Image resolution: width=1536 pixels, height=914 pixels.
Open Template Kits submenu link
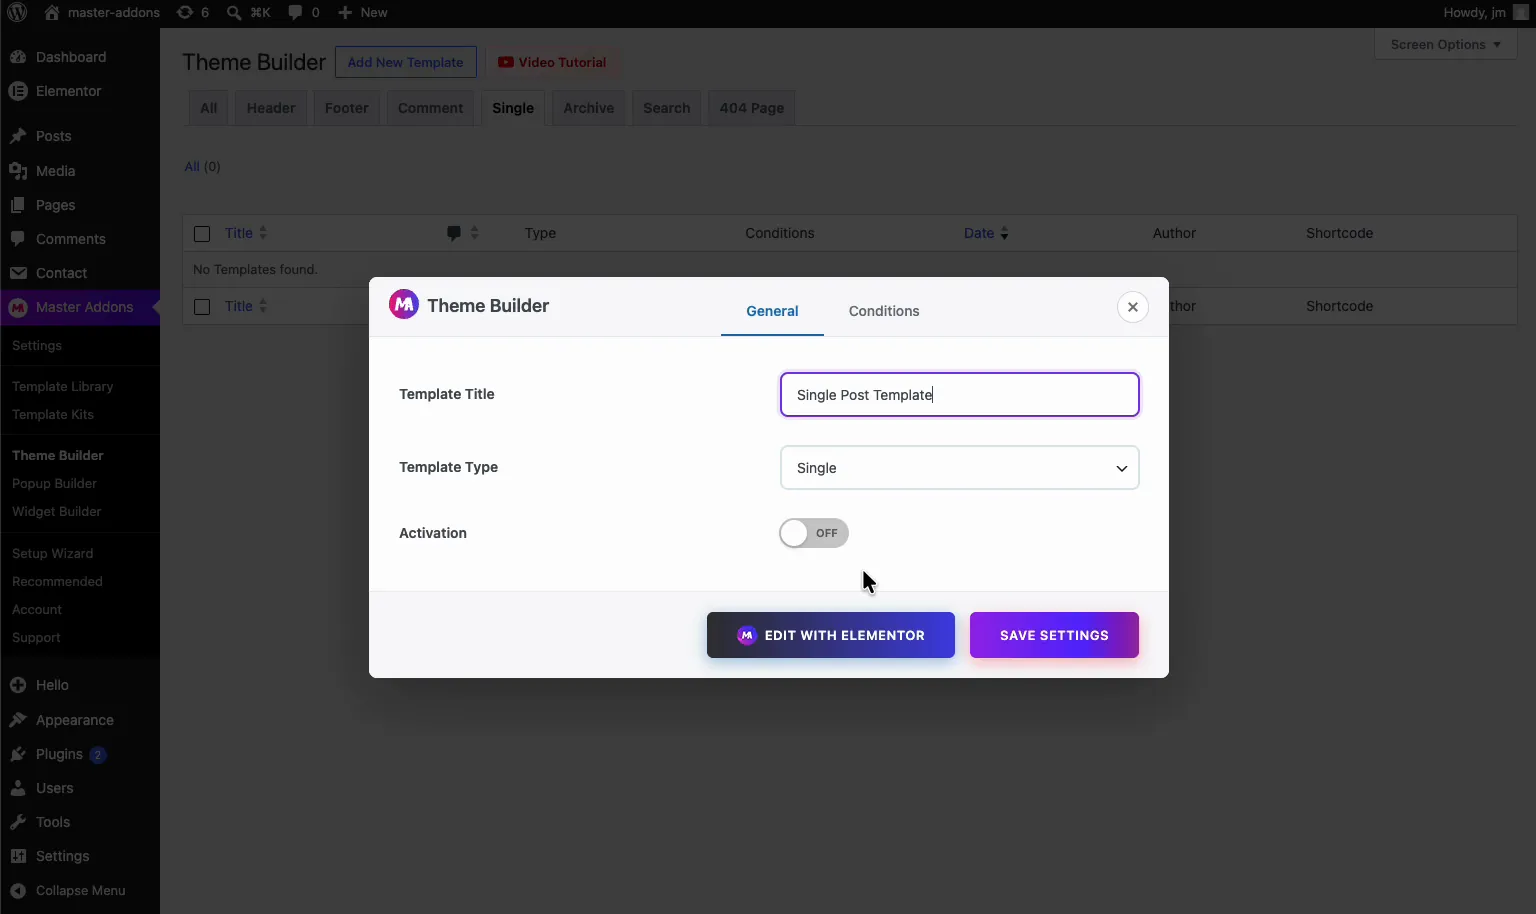pyautogui.click(x=53, y=414)
